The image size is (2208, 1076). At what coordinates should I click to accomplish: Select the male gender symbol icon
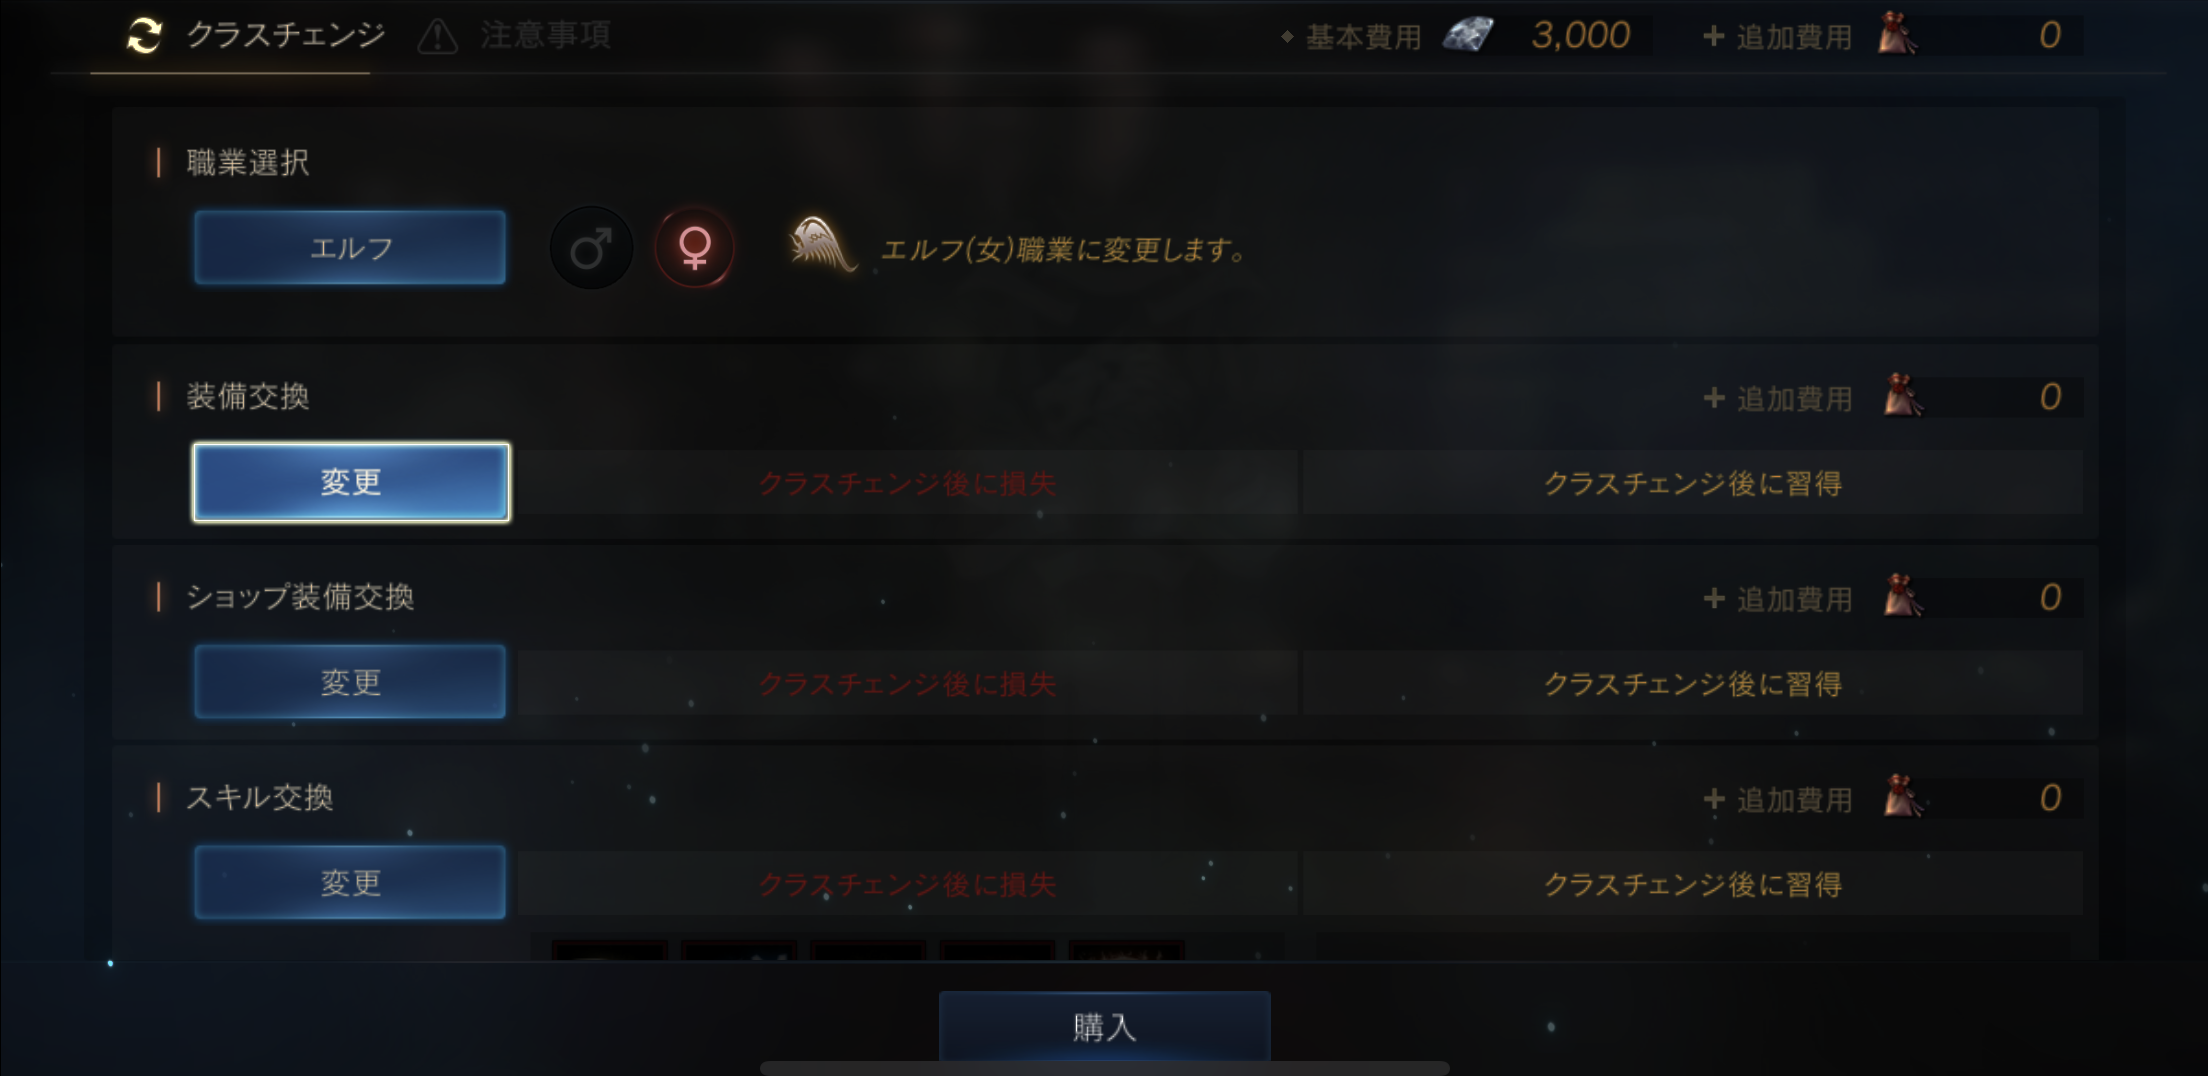click(591, 248)
